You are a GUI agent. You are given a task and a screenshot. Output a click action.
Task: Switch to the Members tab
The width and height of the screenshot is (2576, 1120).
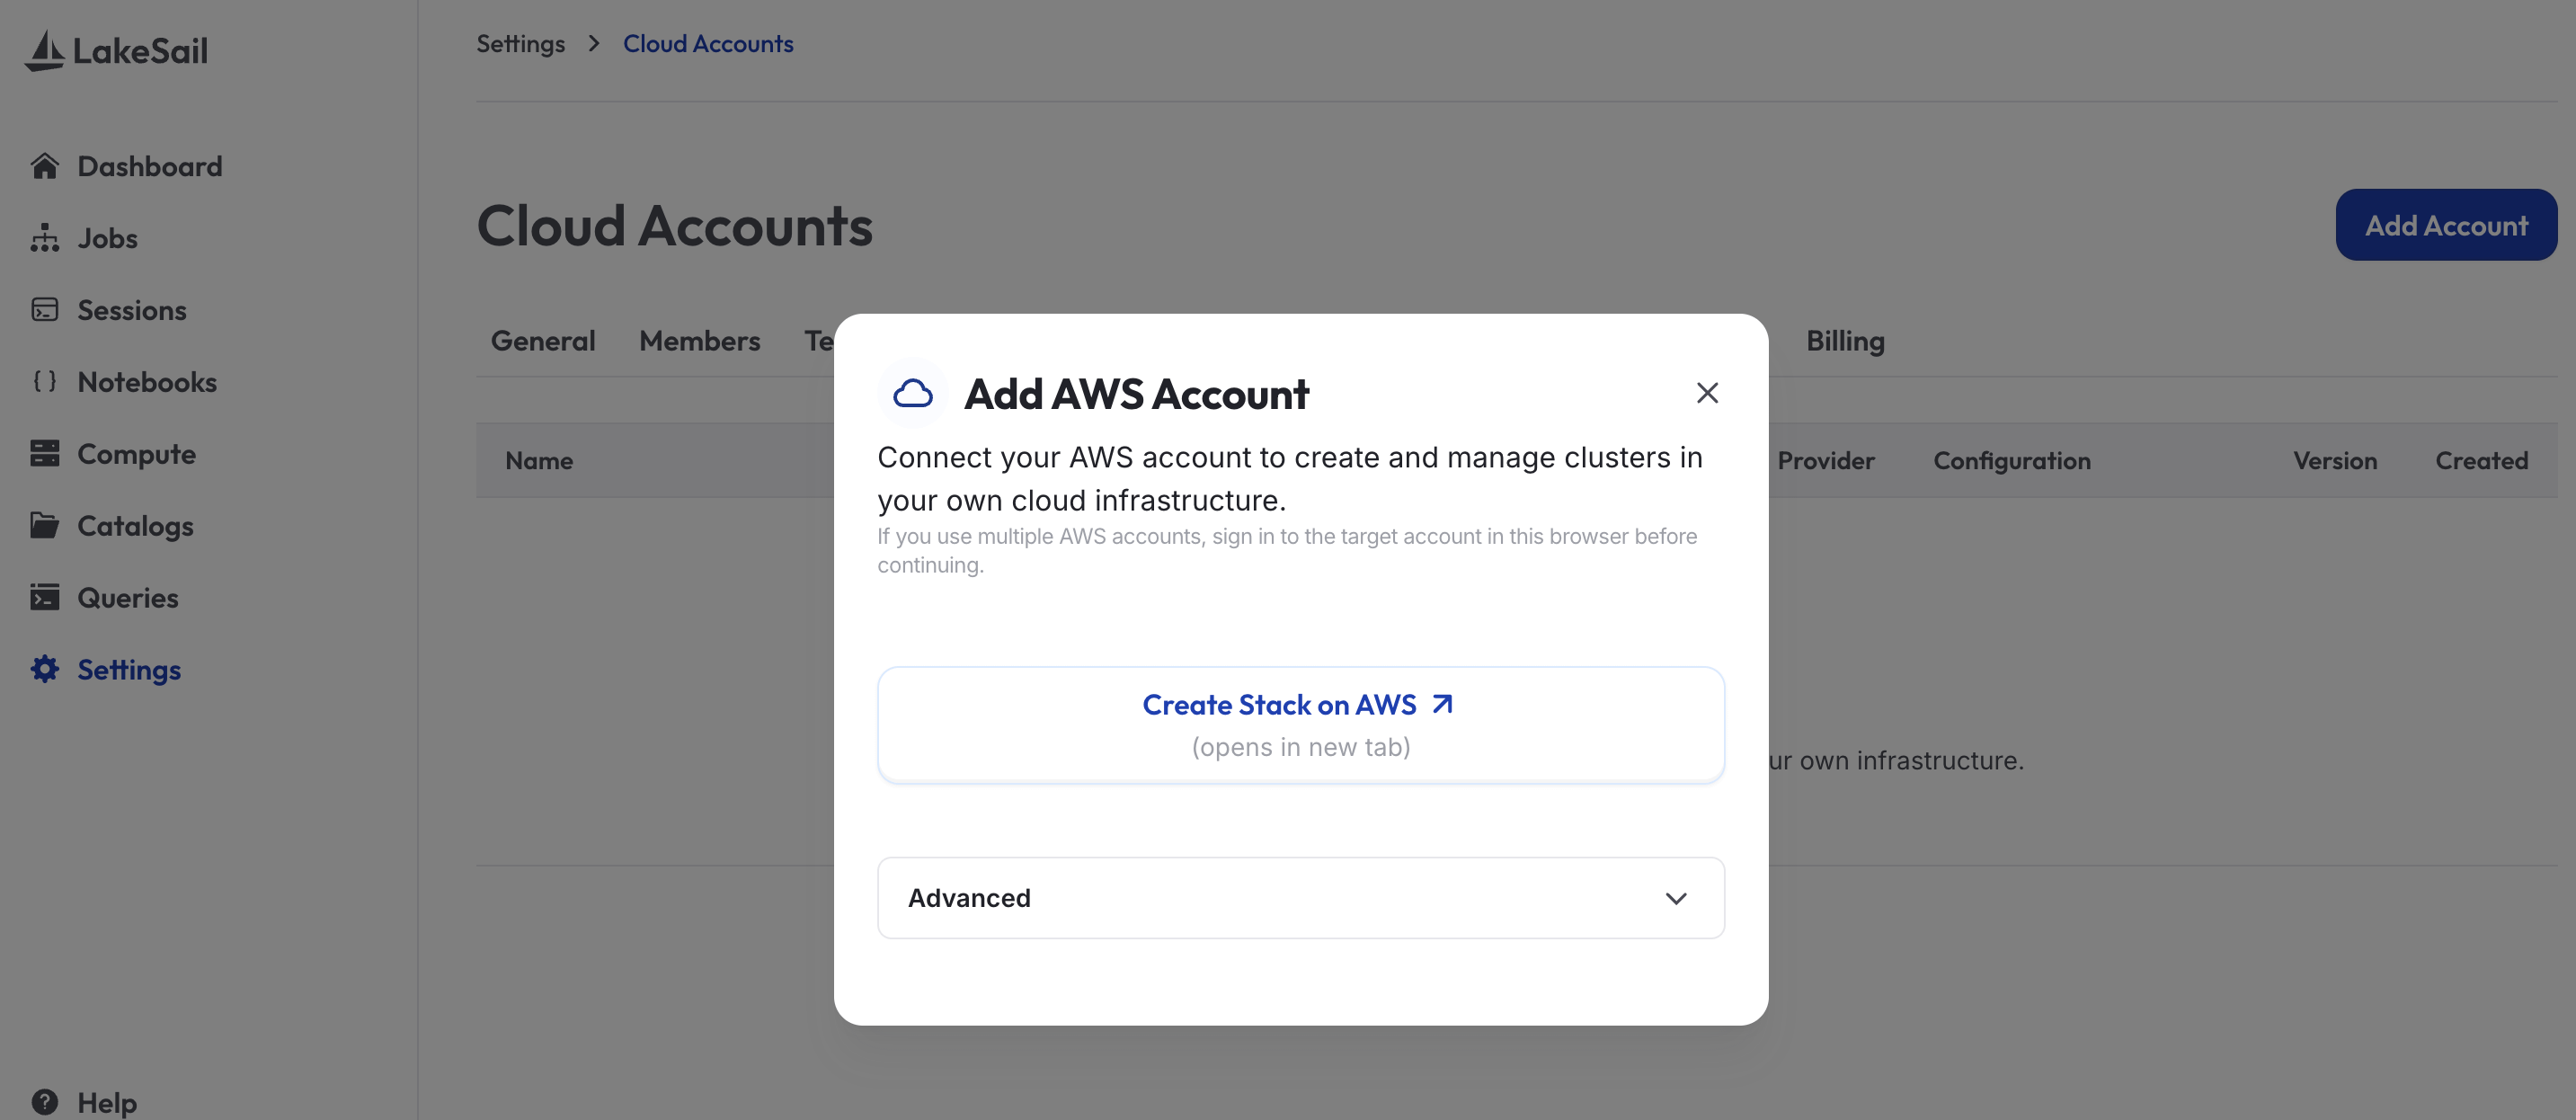click(700, 341)
